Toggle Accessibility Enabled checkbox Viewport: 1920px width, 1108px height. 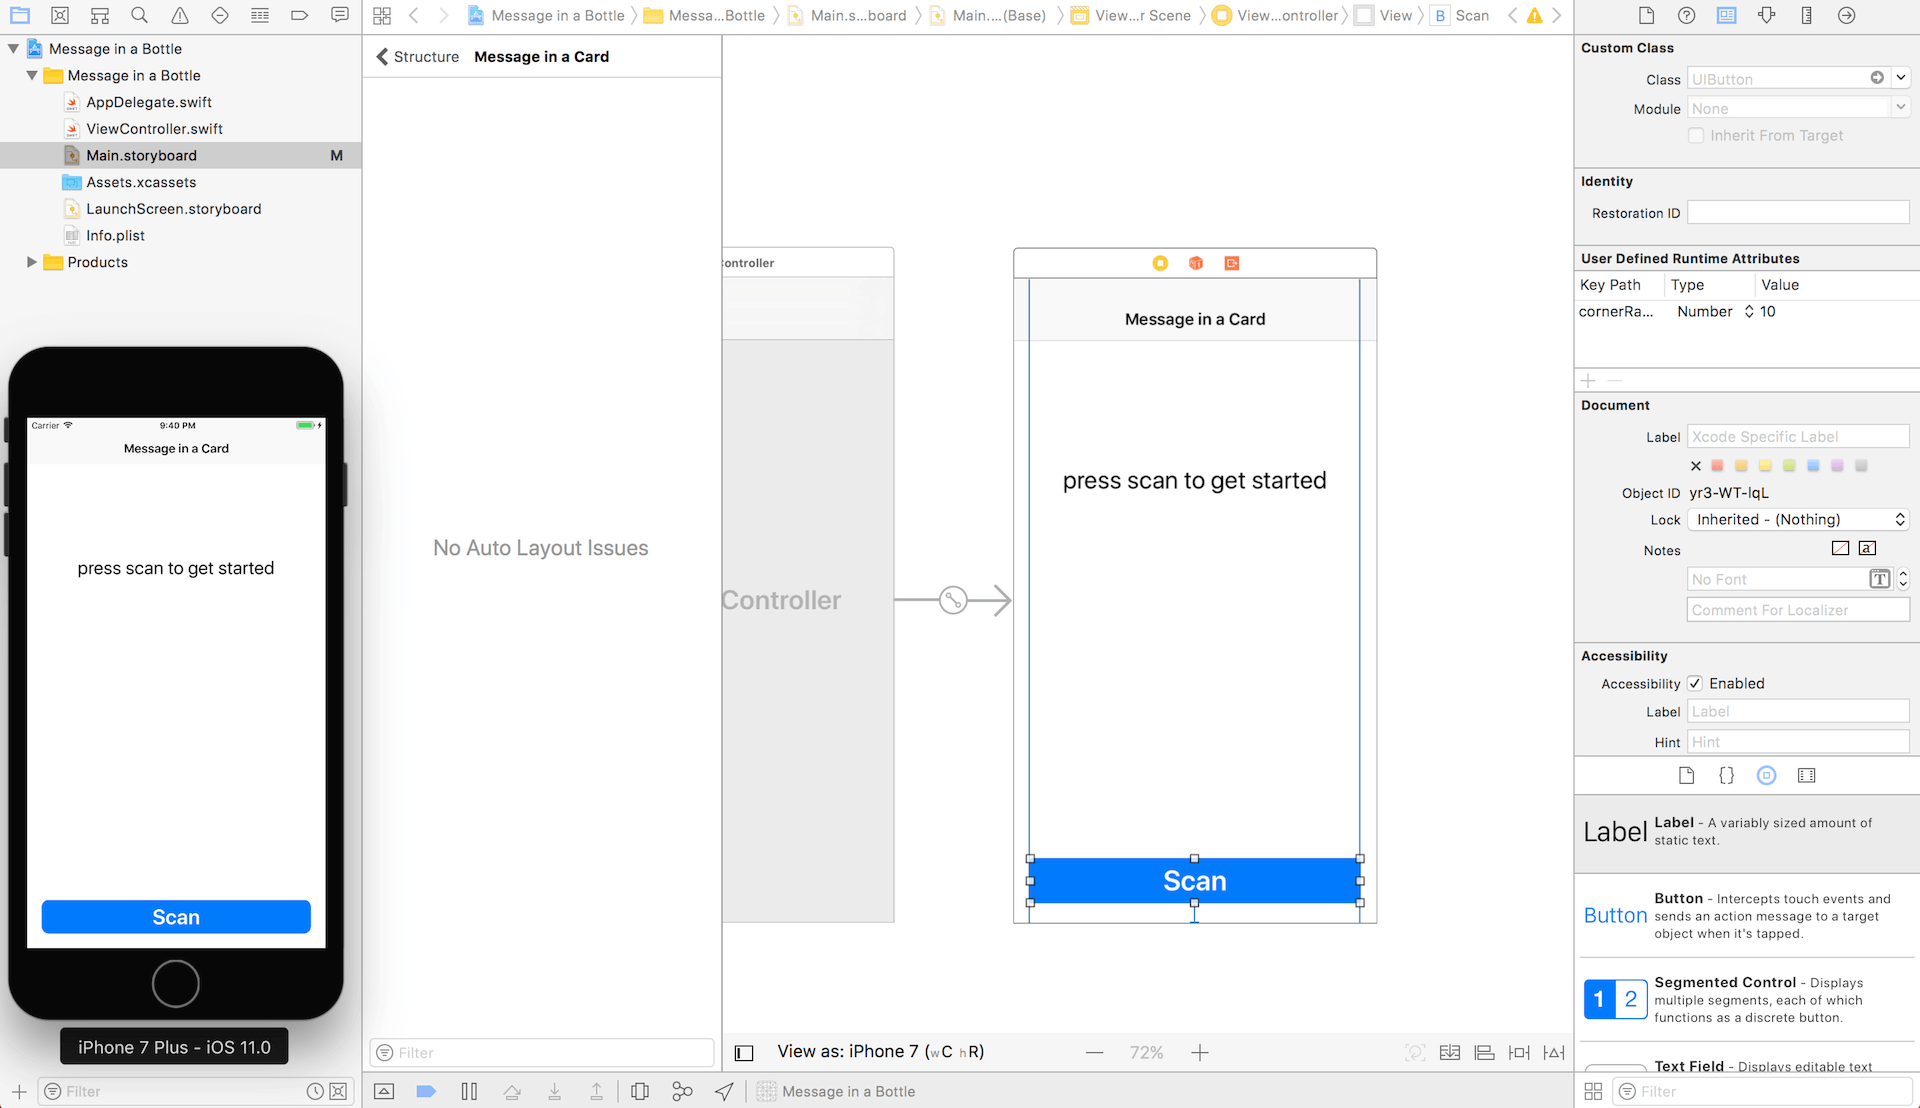pyautogui.click(x=1695, y=683)
